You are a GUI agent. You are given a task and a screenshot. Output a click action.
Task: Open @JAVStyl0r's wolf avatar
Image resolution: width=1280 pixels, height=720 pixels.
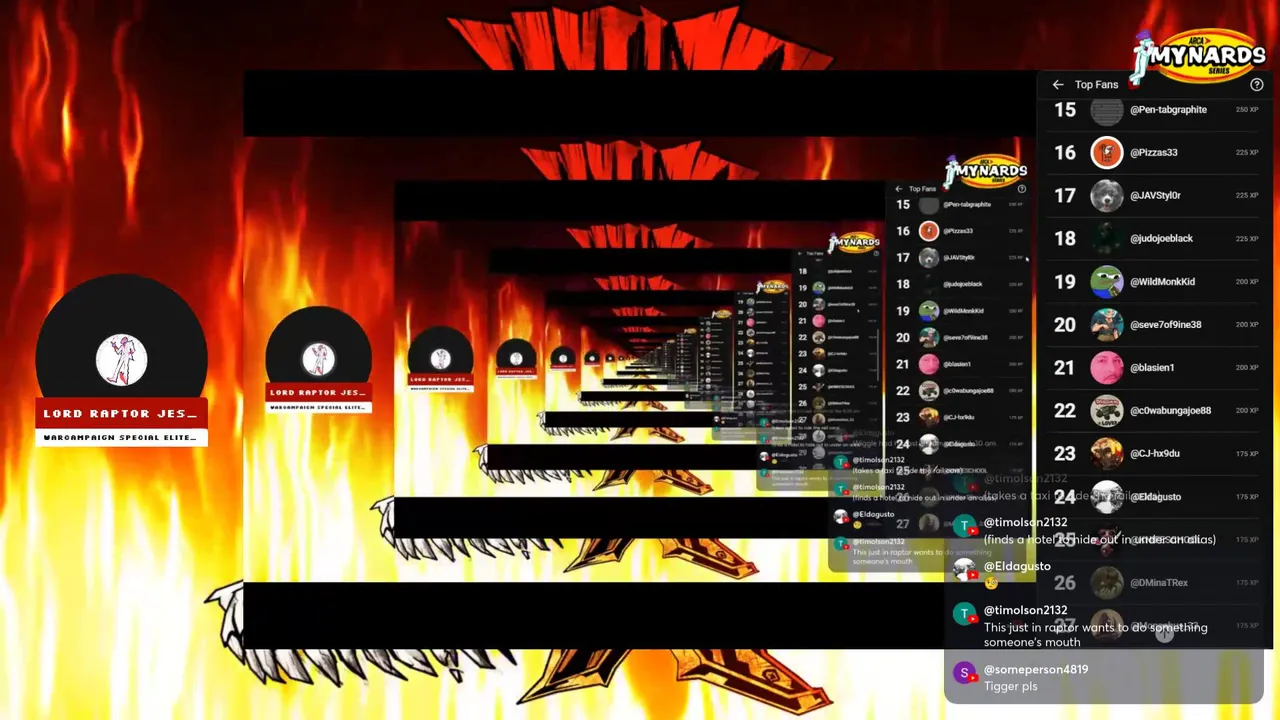[1106, 196]
